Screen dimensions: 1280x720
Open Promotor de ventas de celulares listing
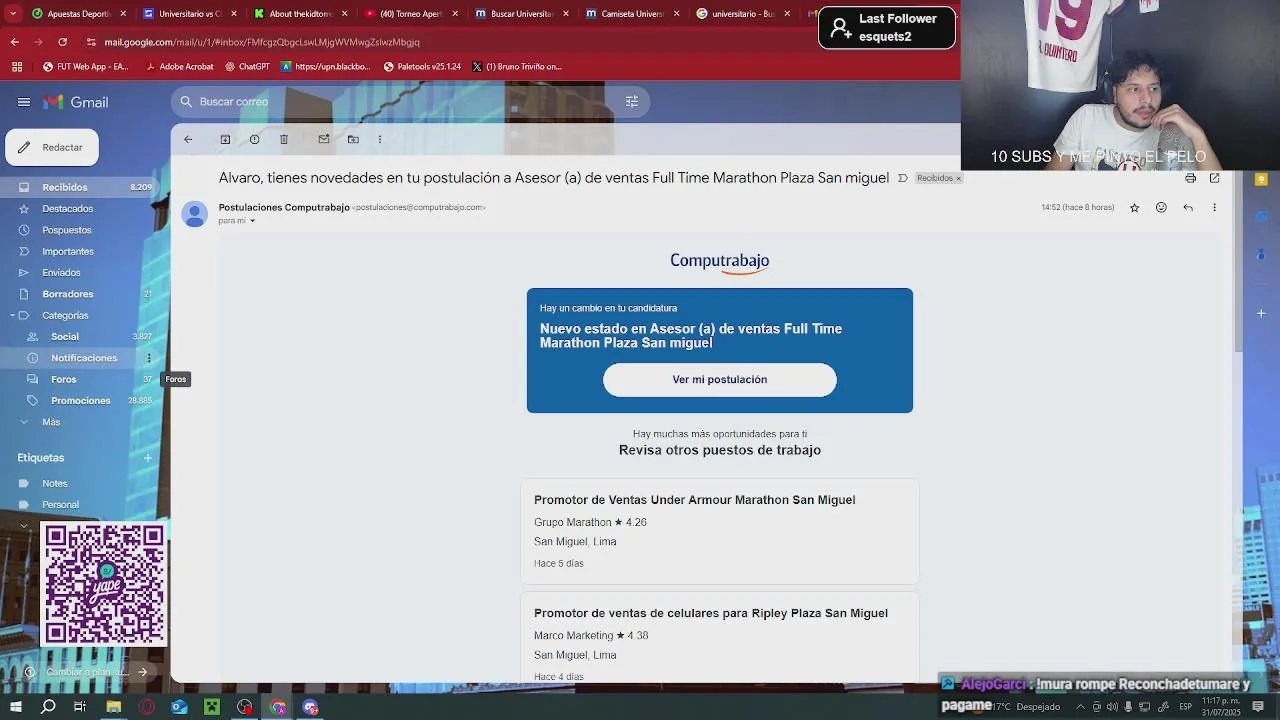711,613
